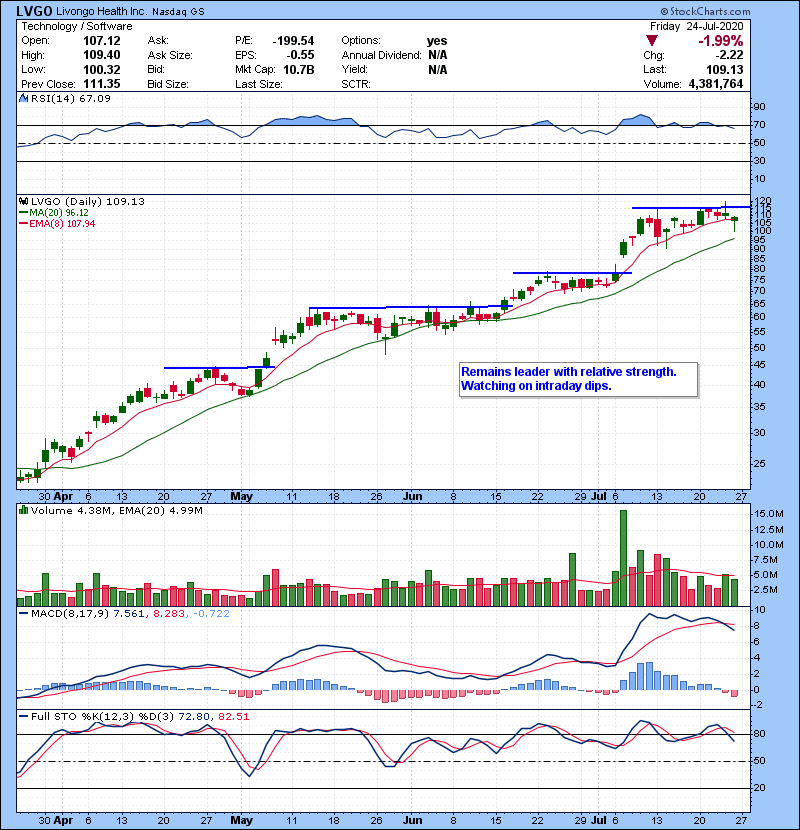Click the P/E value -199.54

pos(293,41)
